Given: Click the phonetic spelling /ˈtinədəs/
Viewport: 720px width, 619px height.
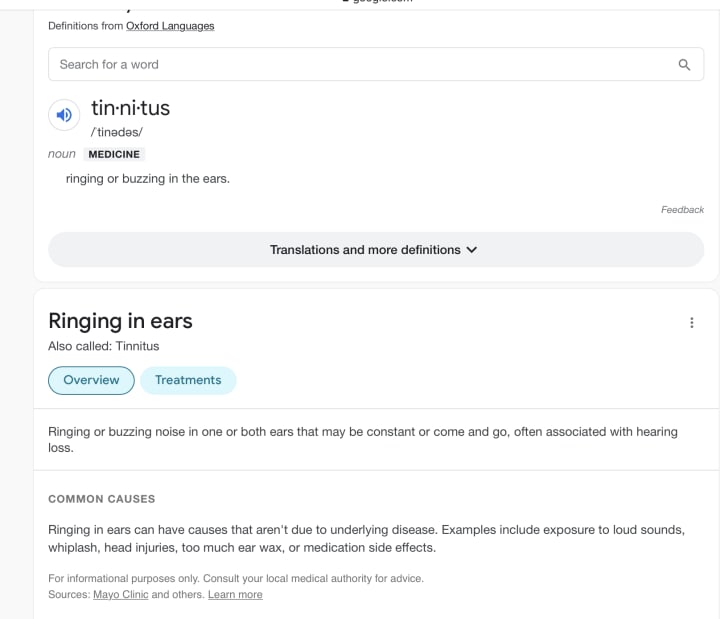Looking at the screenshot, I should (x=117, y=132).
